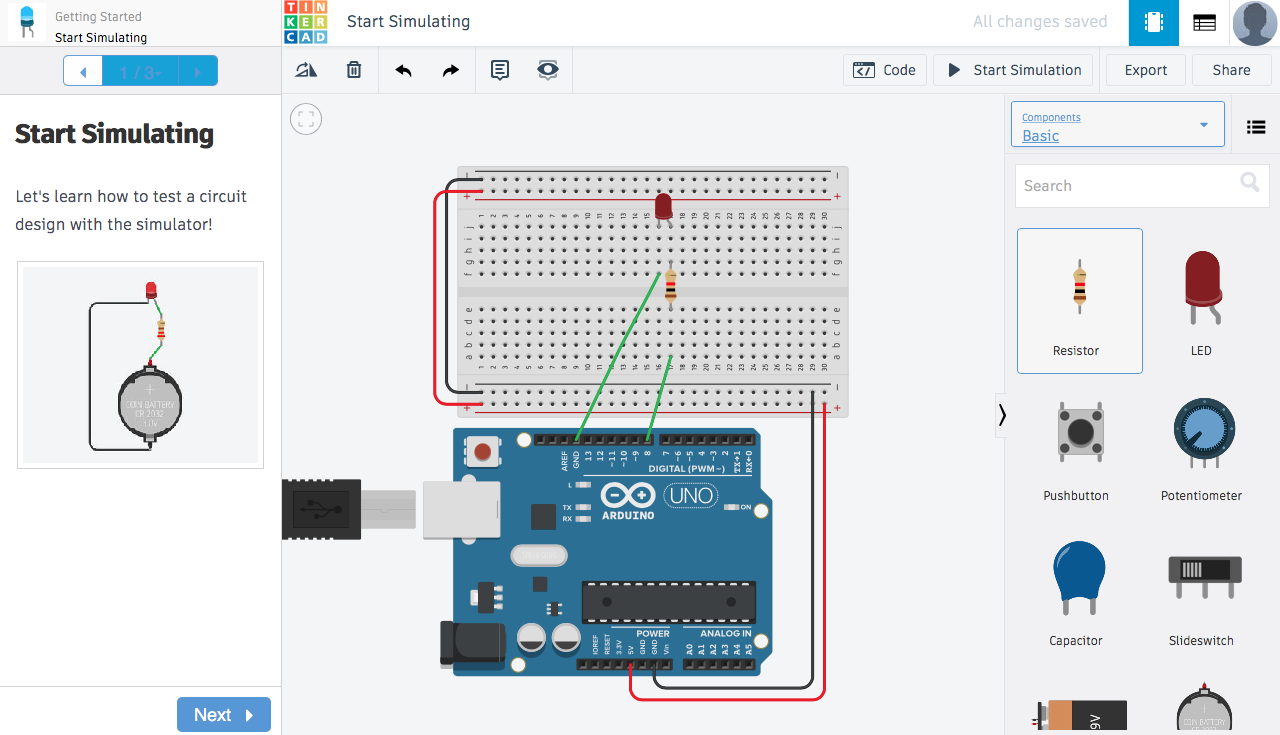
Task: Select the coin cell battery component
Action: coord(1204,708)
